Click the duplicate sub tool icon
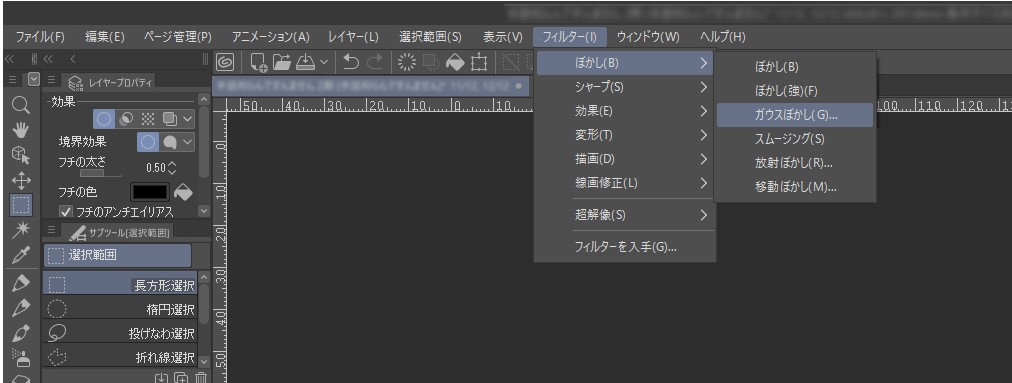This screenshot has height=383, width=1012. [181, 378]
